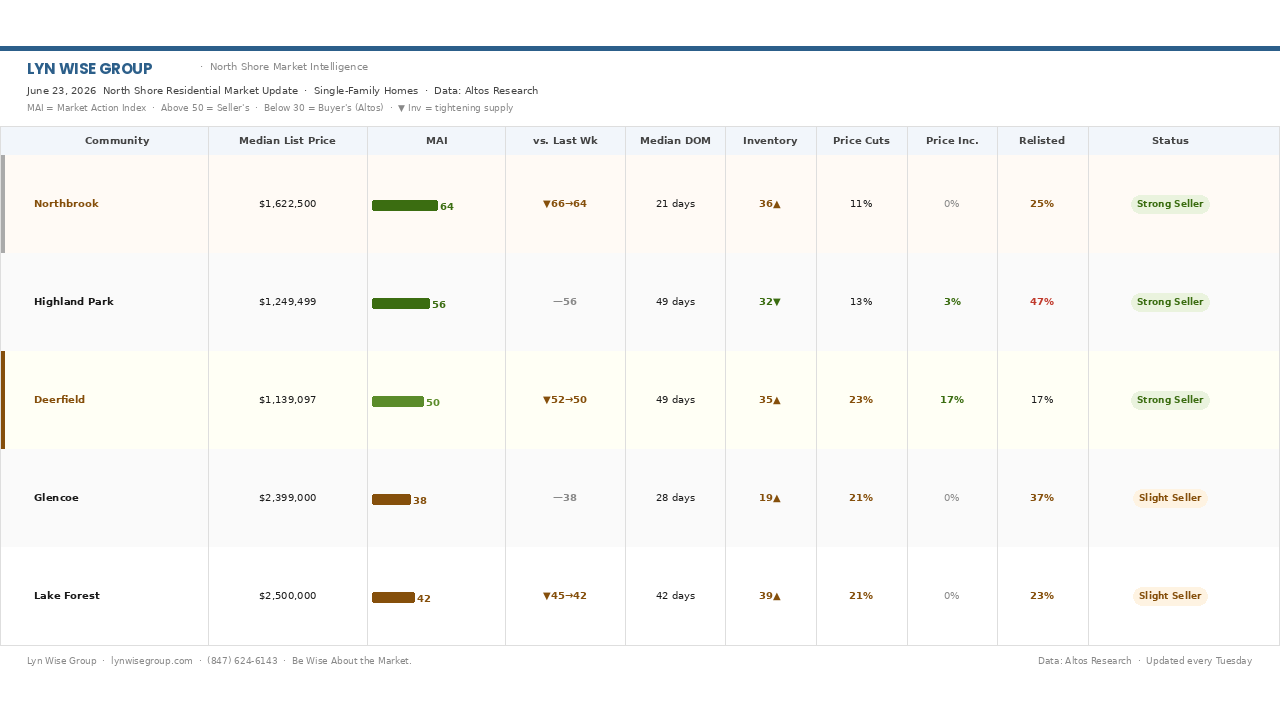1280x720 pixels.
Task: Click Lake Forest's 23% relisted value
Action: (x=1042, y=596)
